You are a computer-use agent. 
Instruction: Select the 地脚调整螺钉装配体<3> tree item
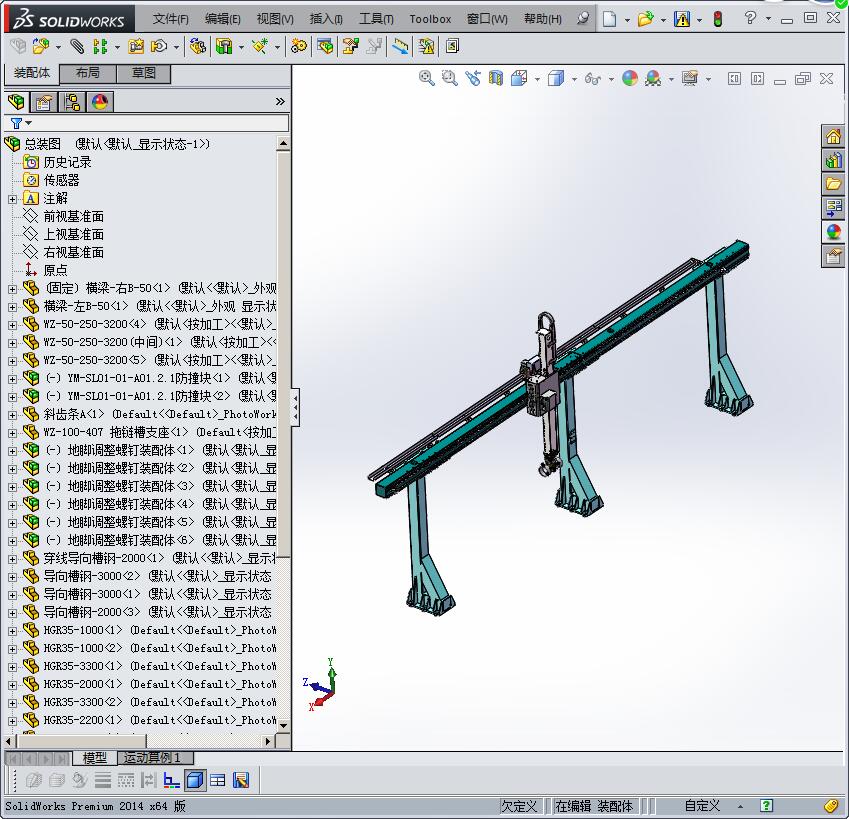[x=149, y=487]
